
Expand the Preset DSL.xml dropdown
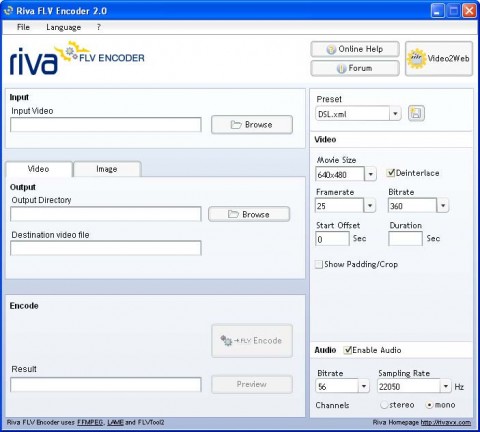pyautogui.click(x=395, y=114)
